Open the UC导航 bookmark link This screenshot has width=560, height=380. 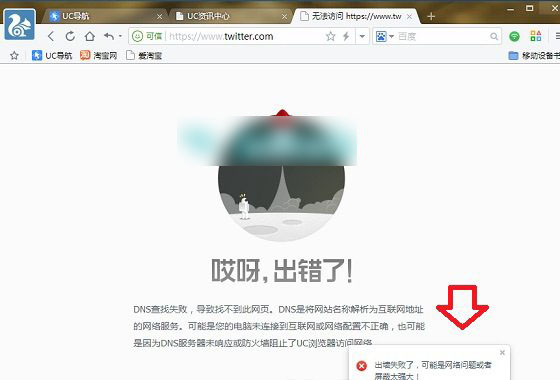pyautogui.click(x=52, y=55)
